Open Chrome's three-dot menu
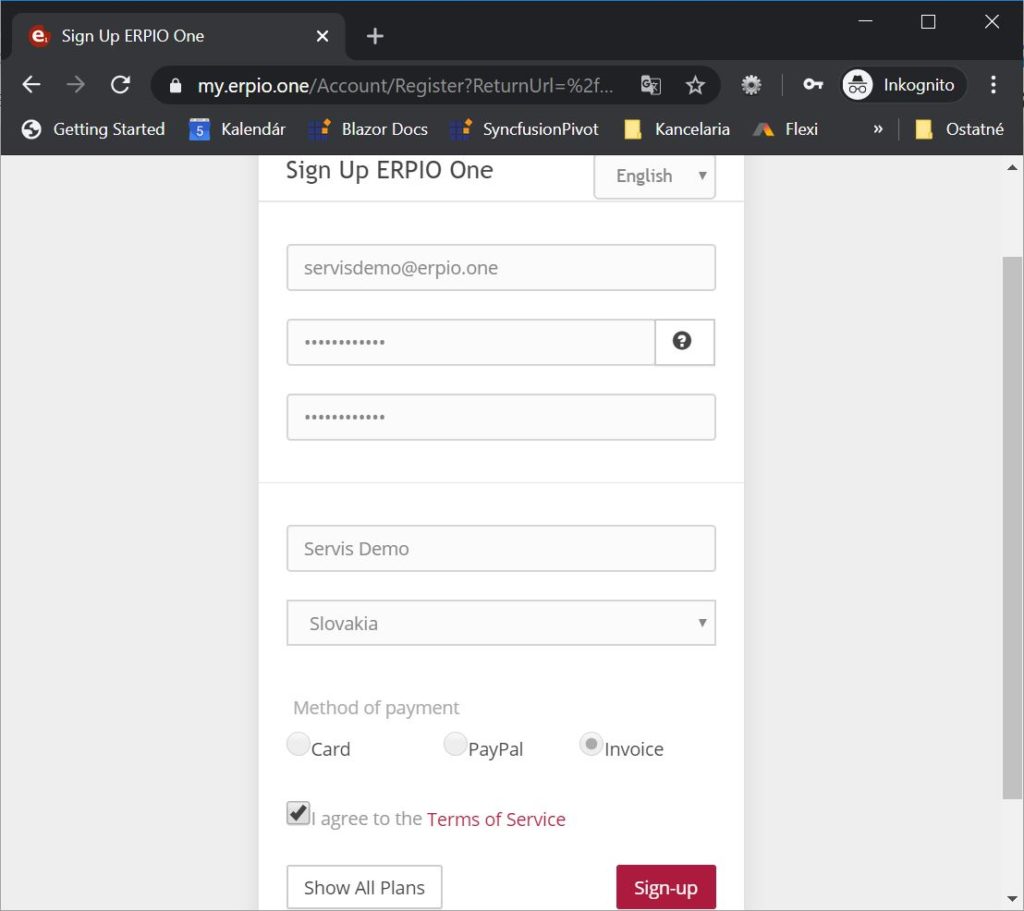Image resolution: width=1024 pixels, height=911 pixels. point(993,85)
